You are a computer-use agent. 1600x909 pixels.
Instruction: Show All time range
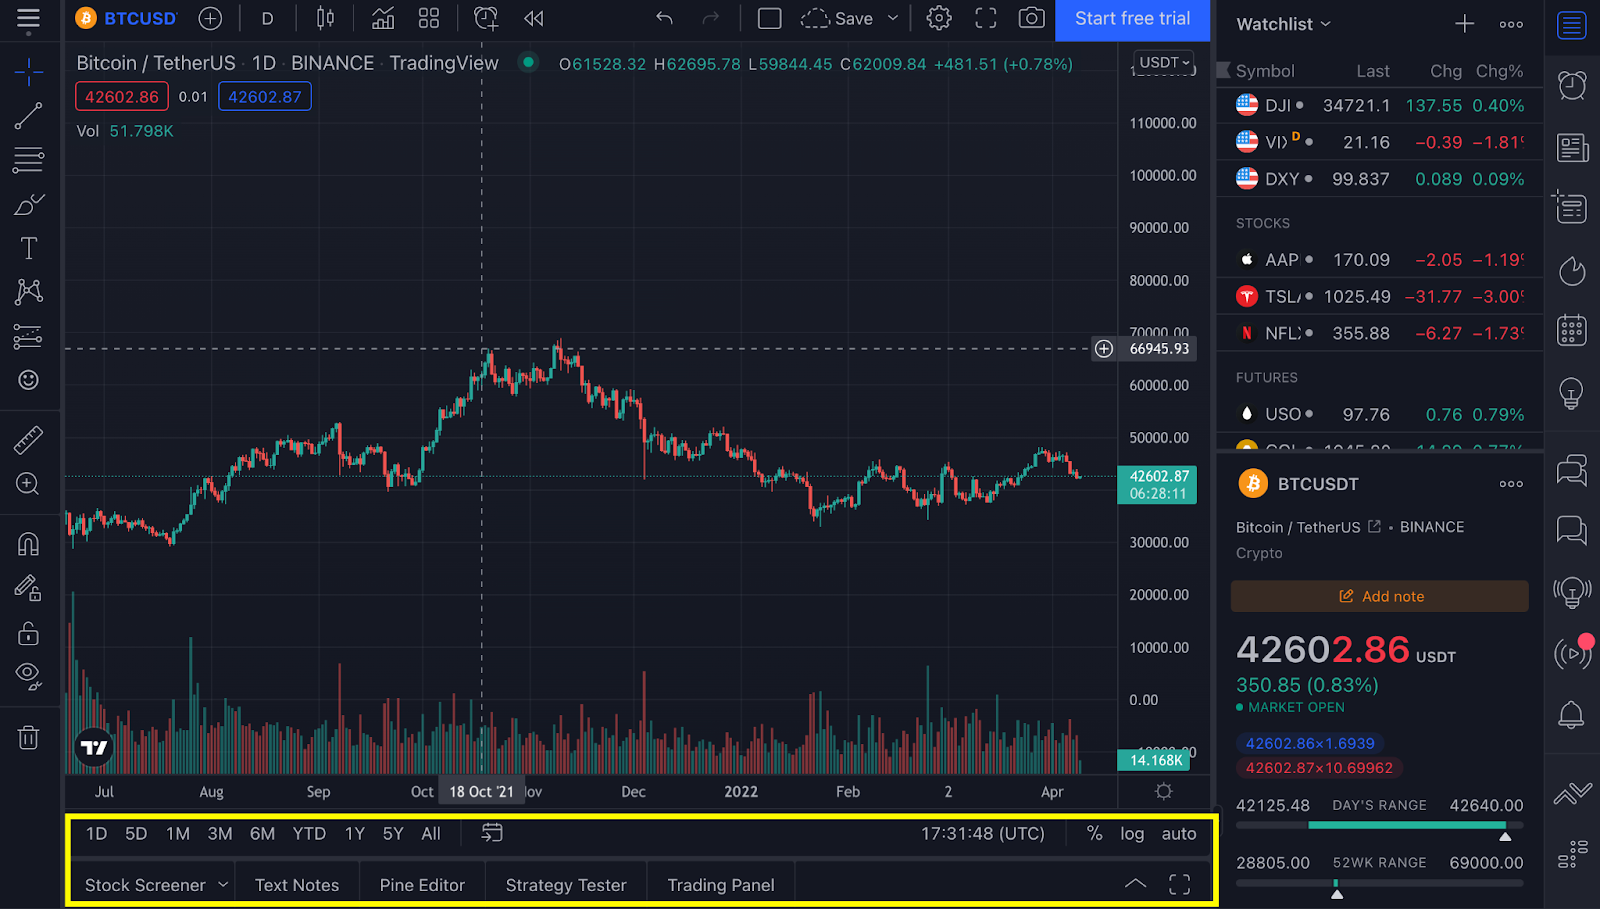(431, 833)
